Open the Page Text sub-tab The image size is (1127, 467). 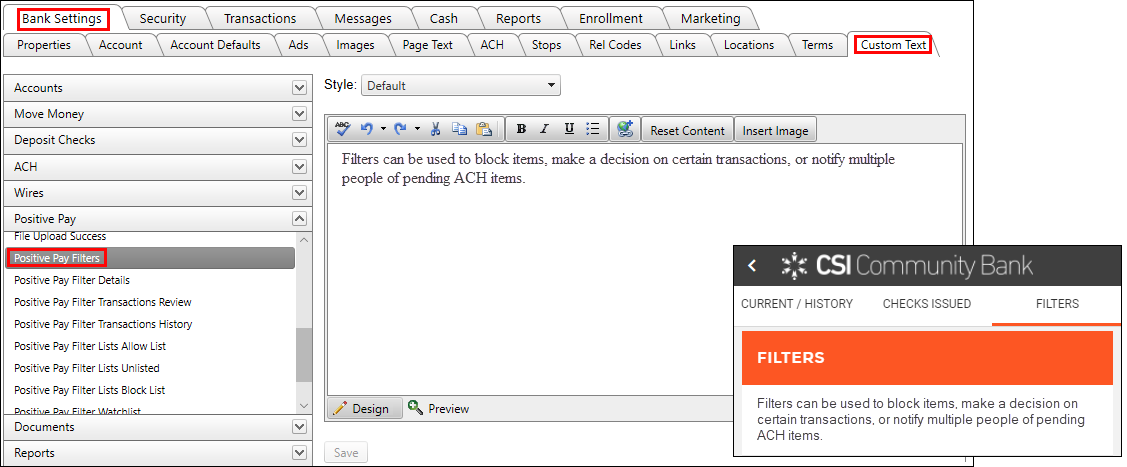click(x=427, y=45)
